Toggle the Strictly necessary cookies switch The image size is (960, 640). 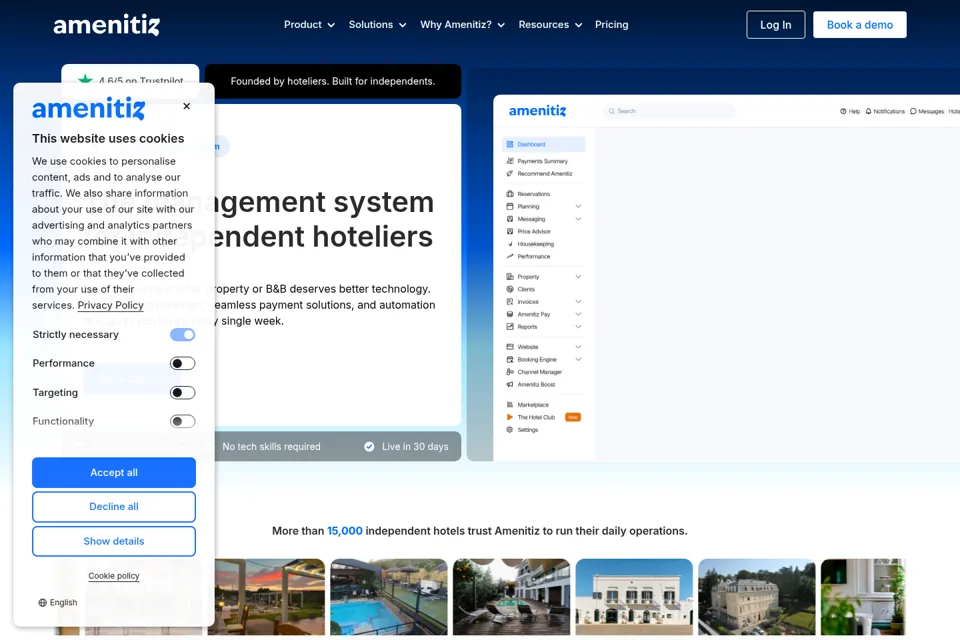pos(182,334)
